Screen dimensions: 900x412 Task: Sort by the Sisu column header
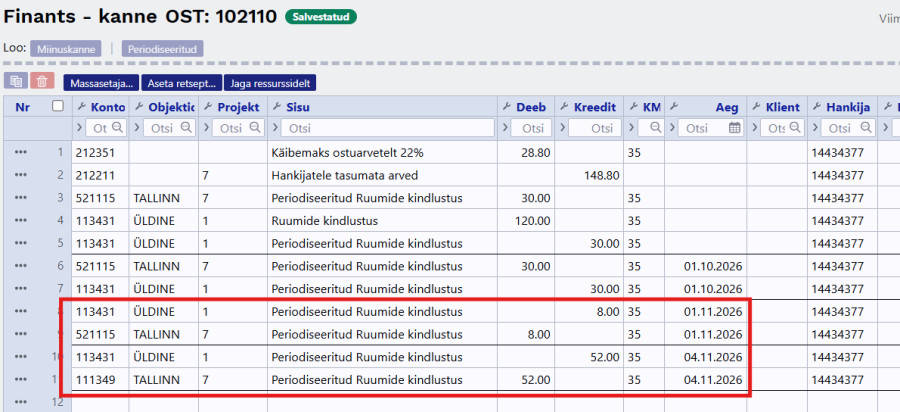click(298, 107)
